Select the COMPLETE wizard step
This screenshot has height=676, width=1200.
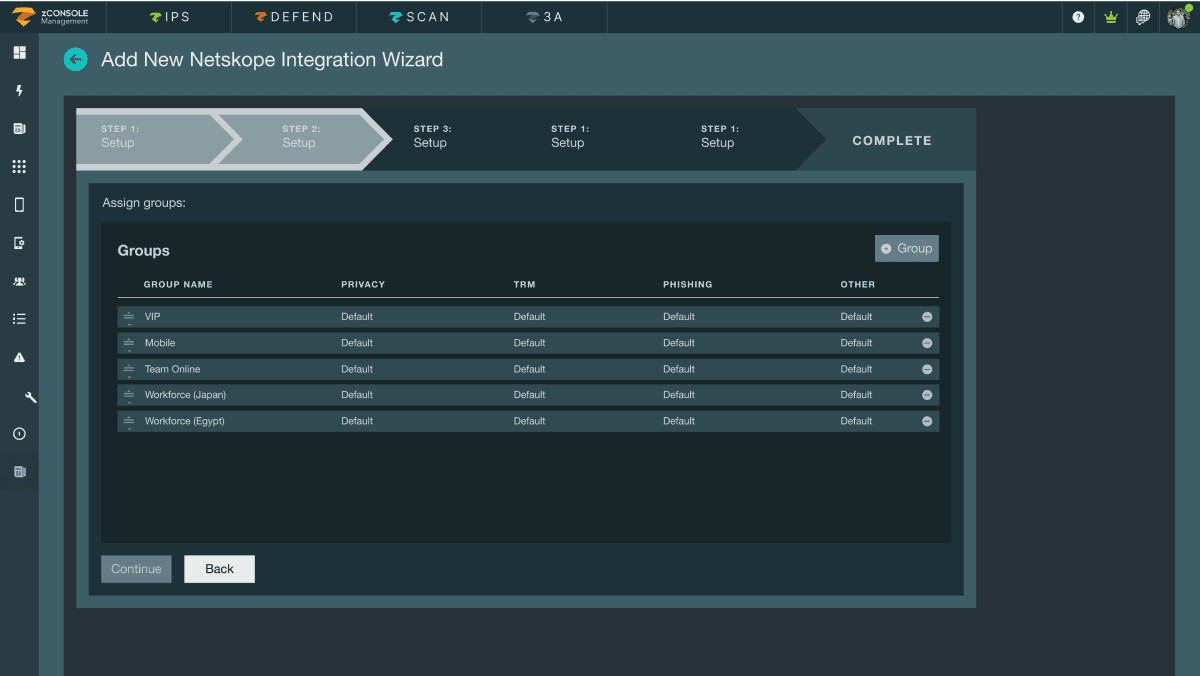[x=891, y=140]
